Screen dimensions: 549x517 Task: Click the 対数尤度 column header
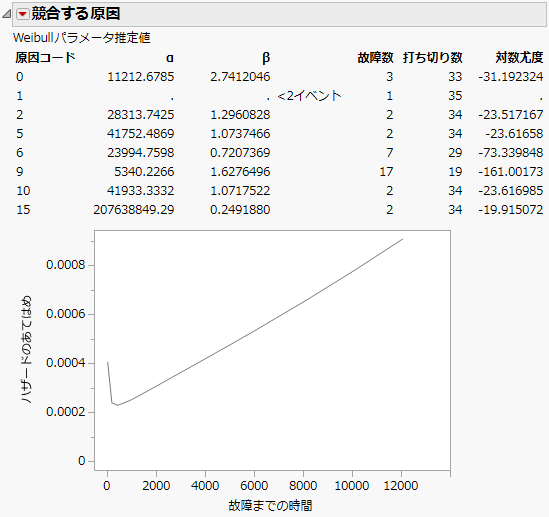(519, 57)
